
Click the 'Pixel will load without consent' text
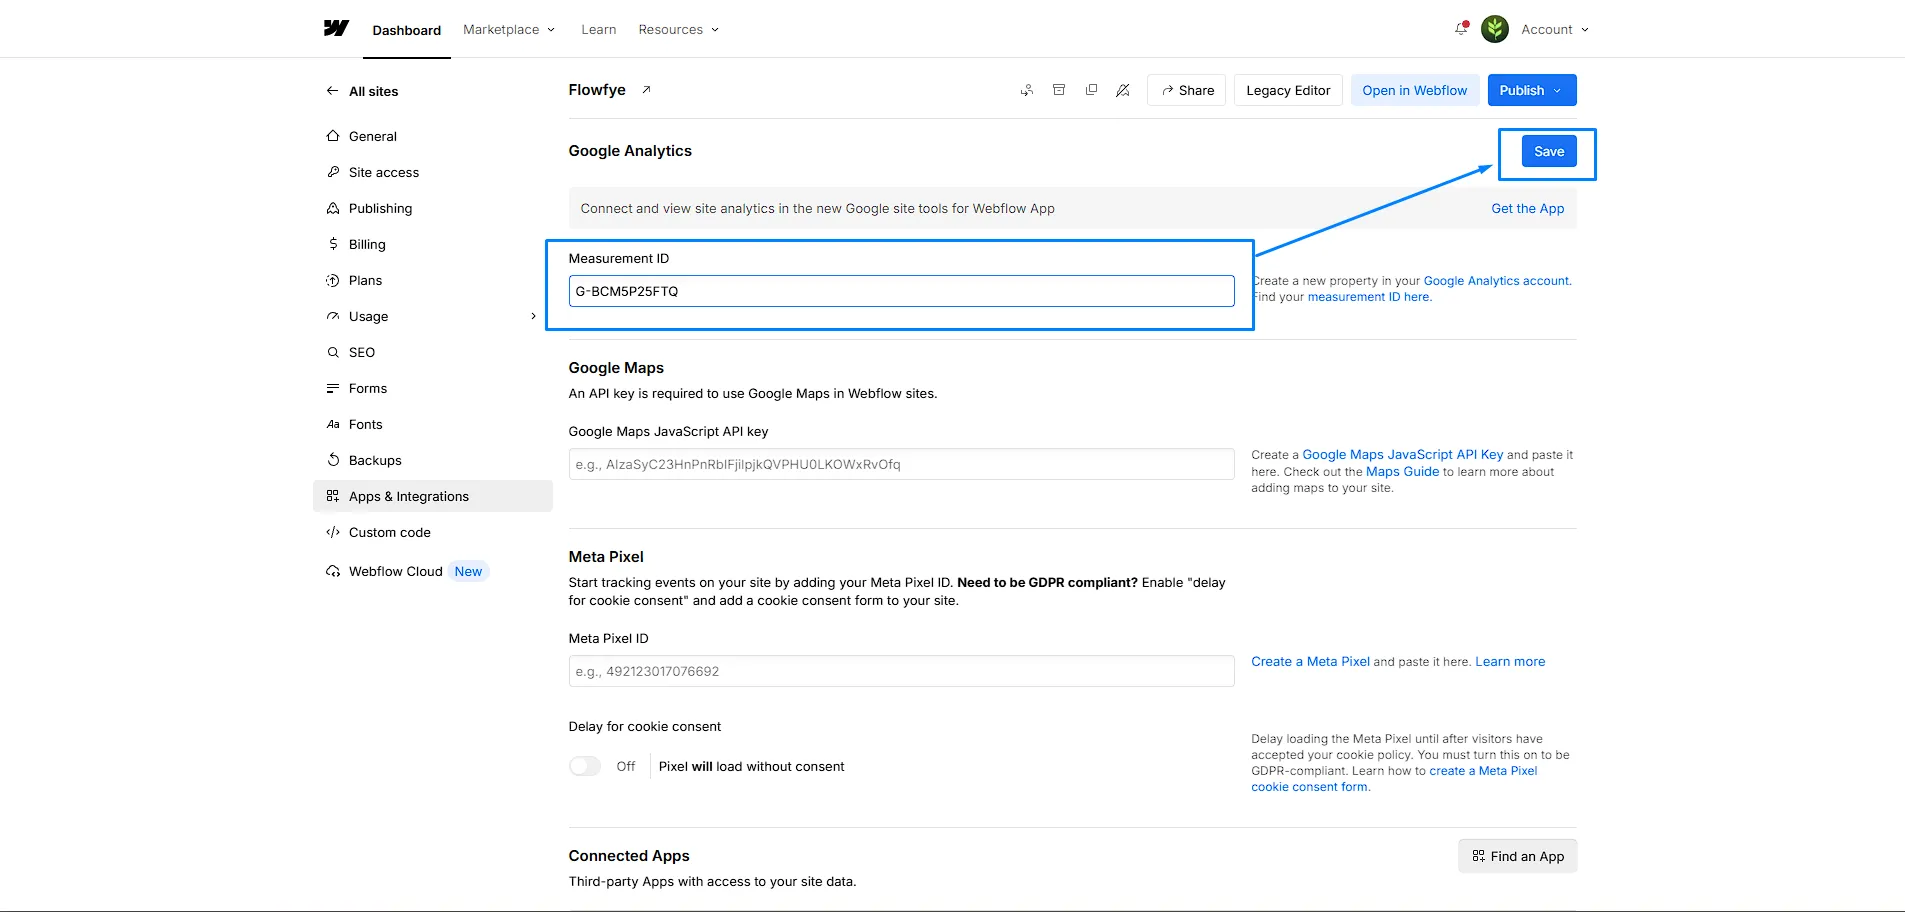click(x=751, y=766)
